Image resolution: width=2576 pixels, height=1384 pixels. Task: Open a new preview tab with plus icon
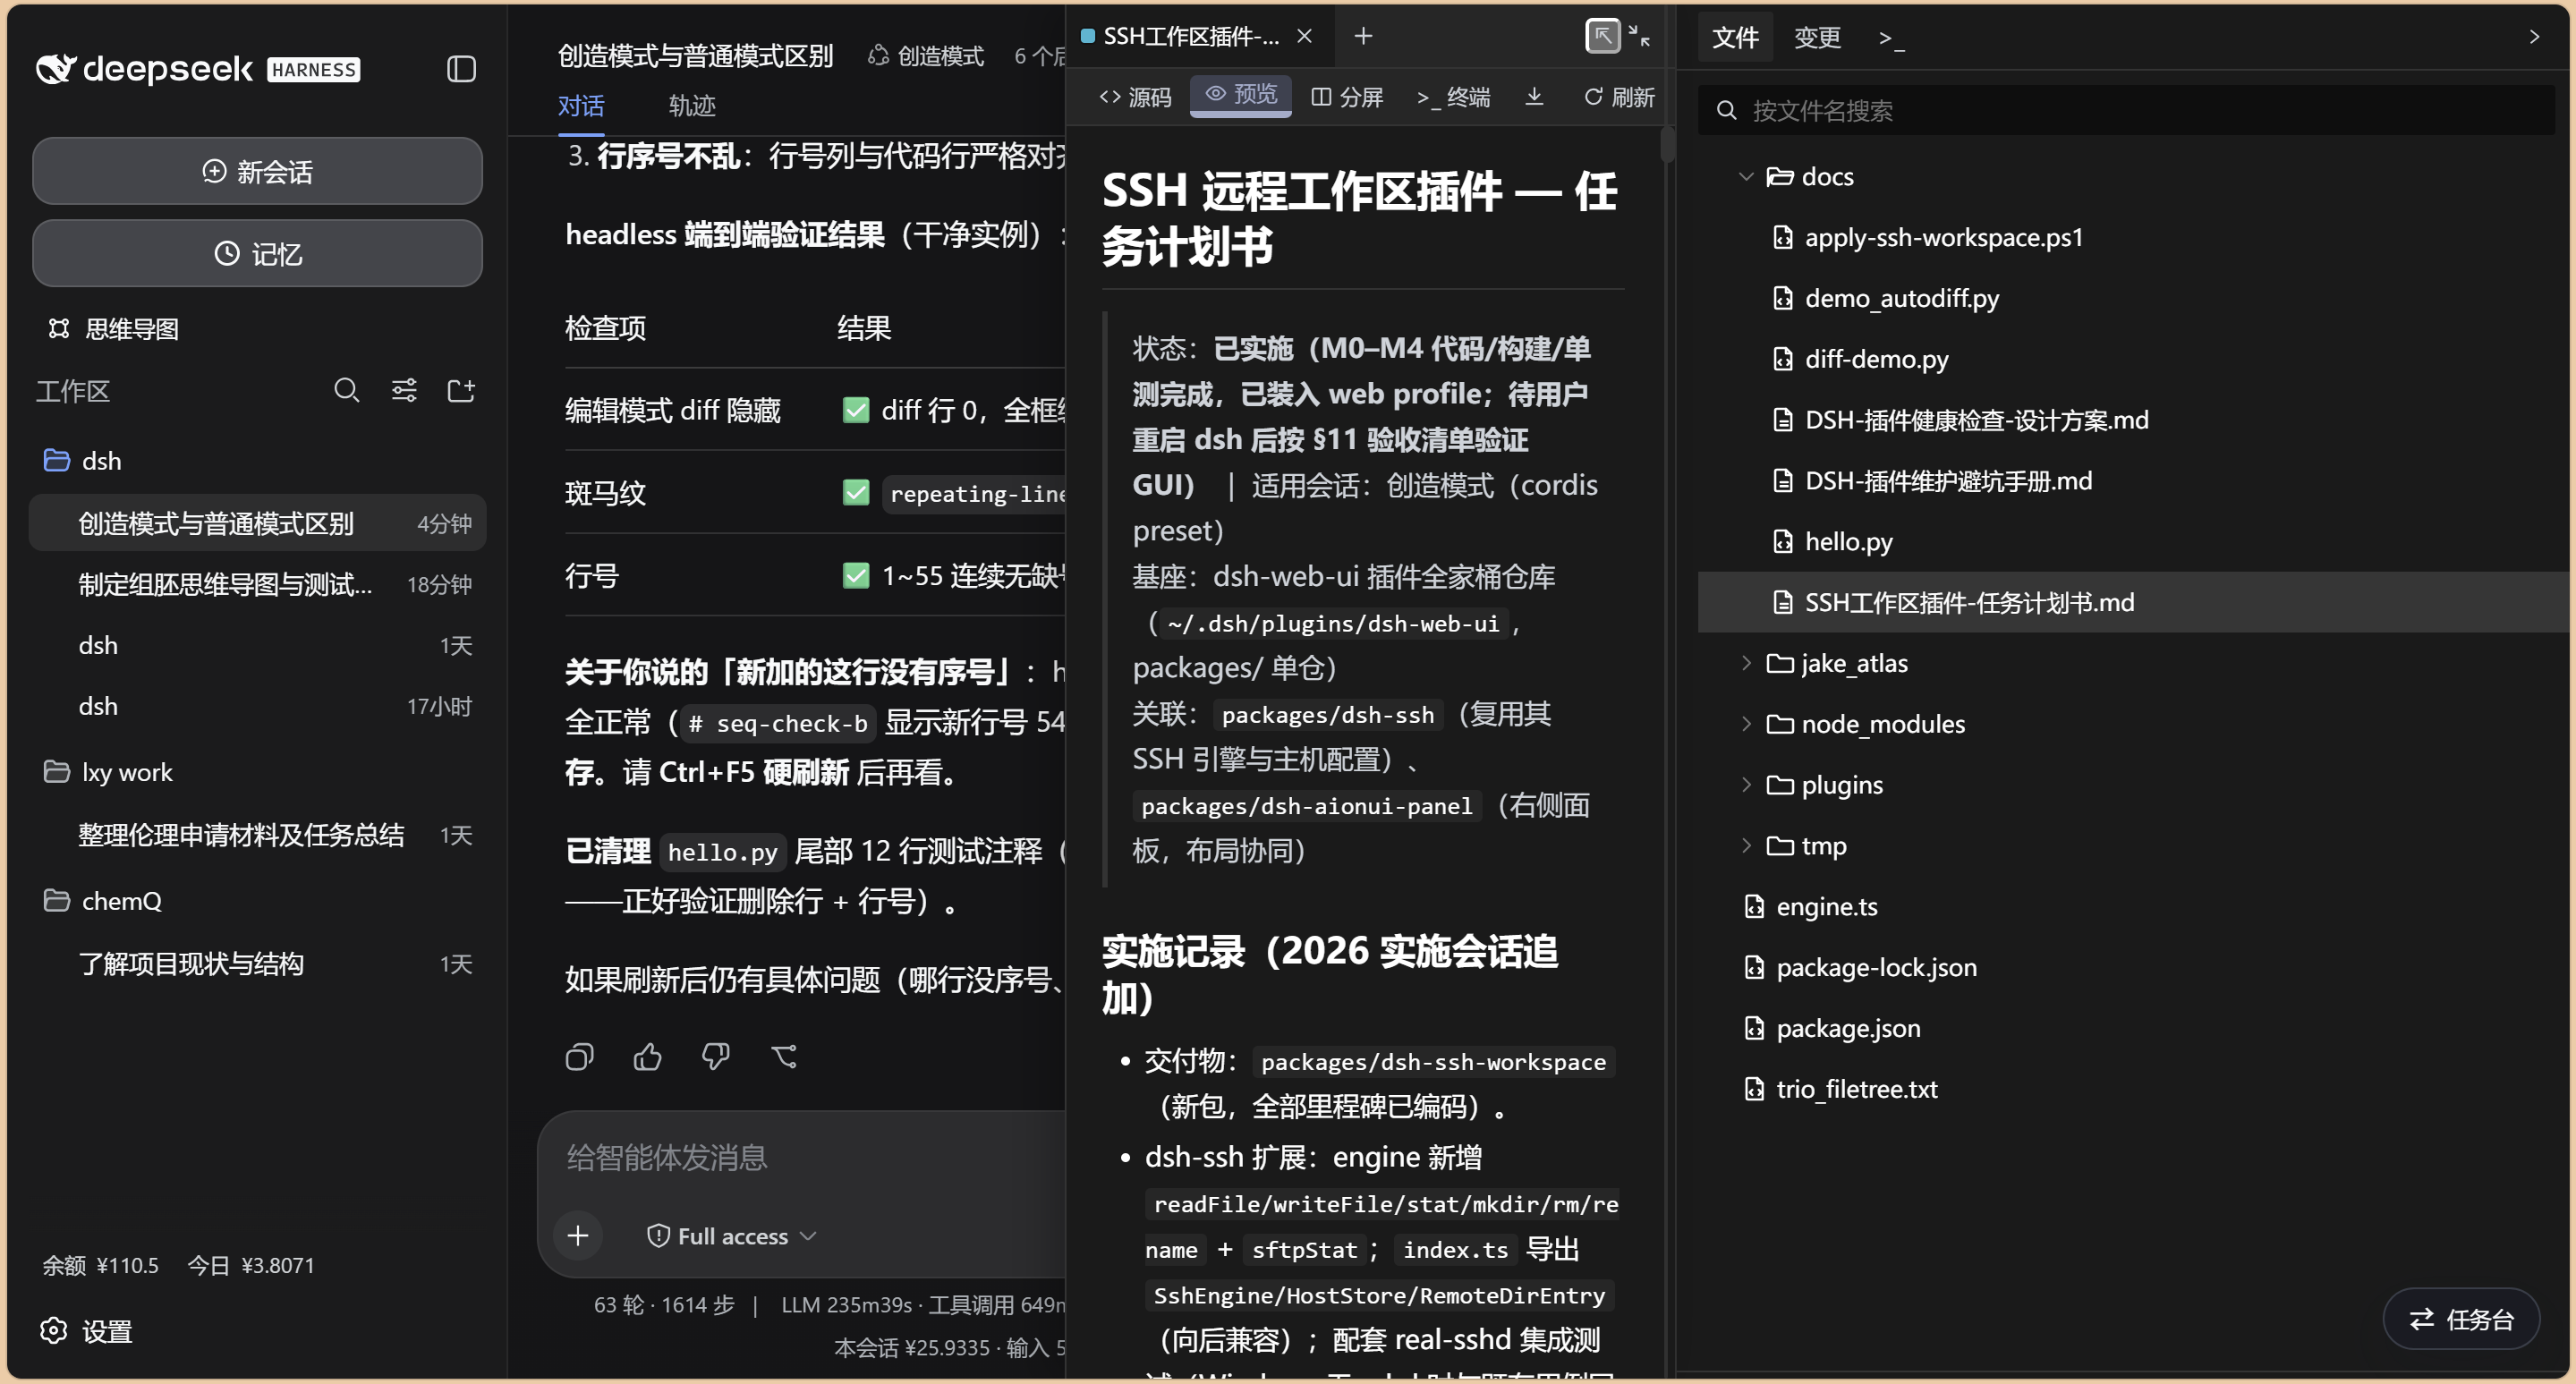click(x=1363, y=37)
